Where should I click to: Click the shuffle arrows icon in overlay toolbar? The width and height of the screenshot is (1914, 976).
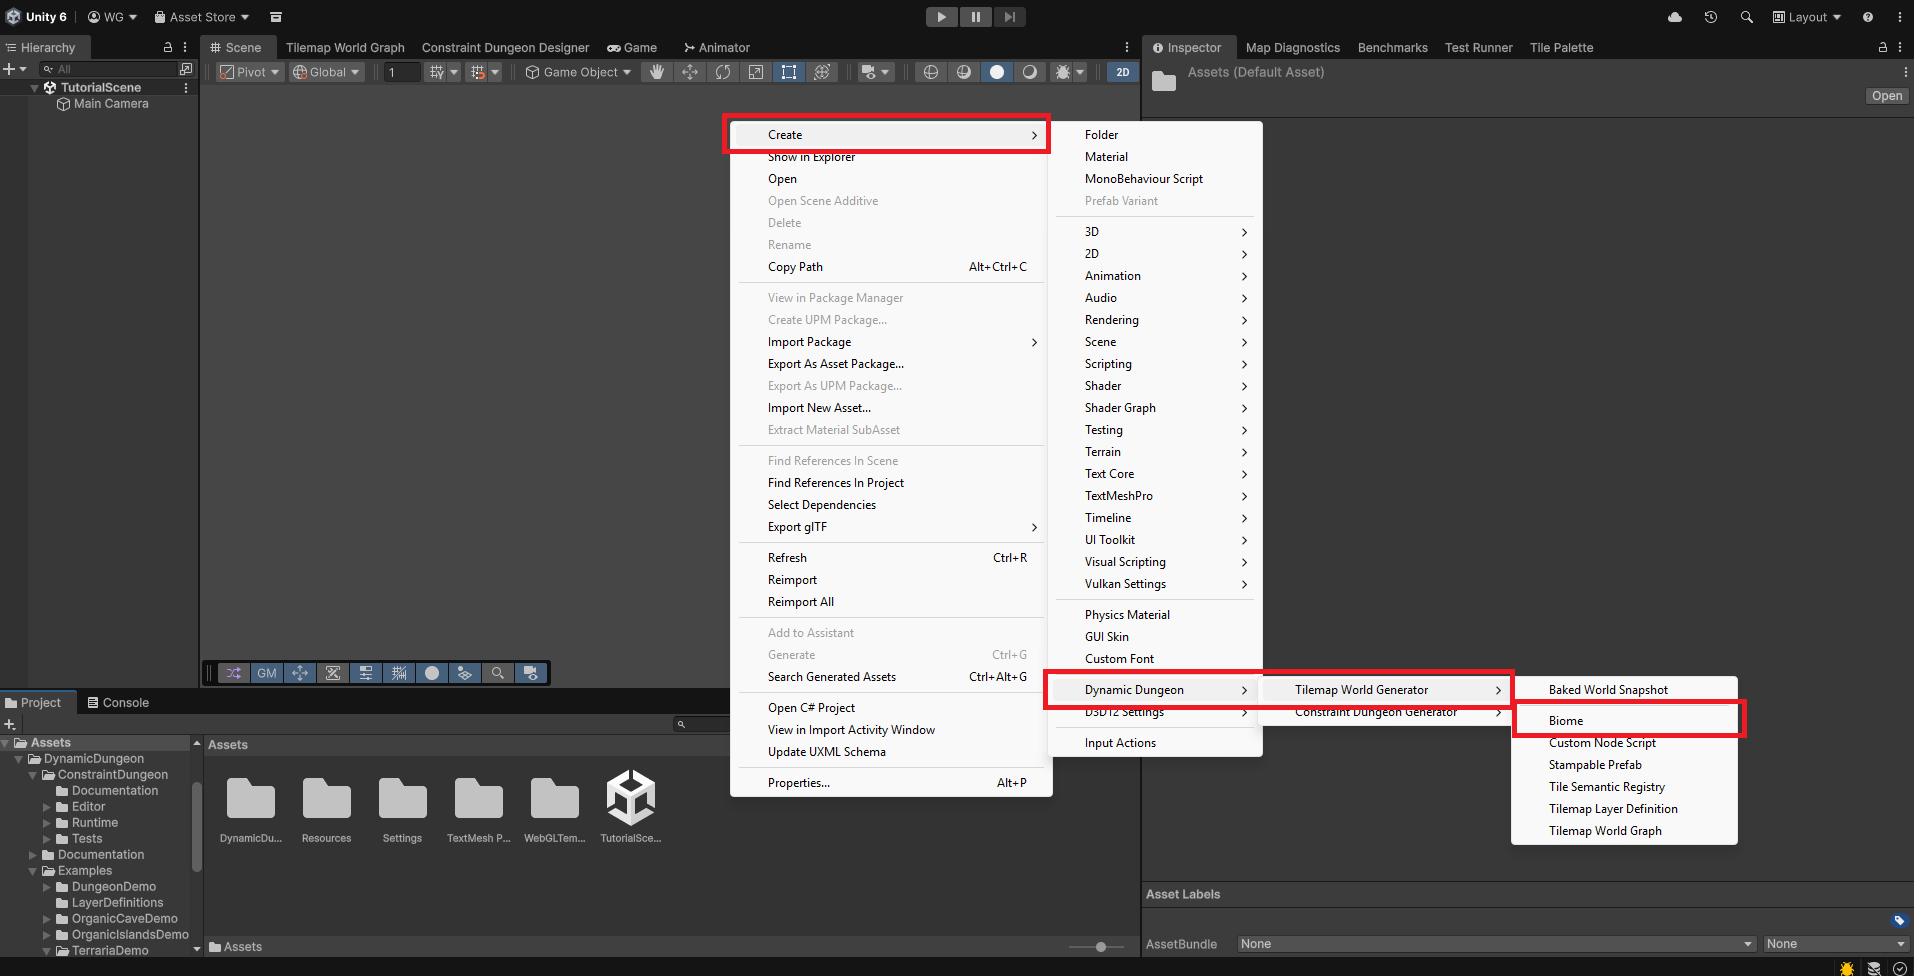pyautogui.click(x=234, y=673)
